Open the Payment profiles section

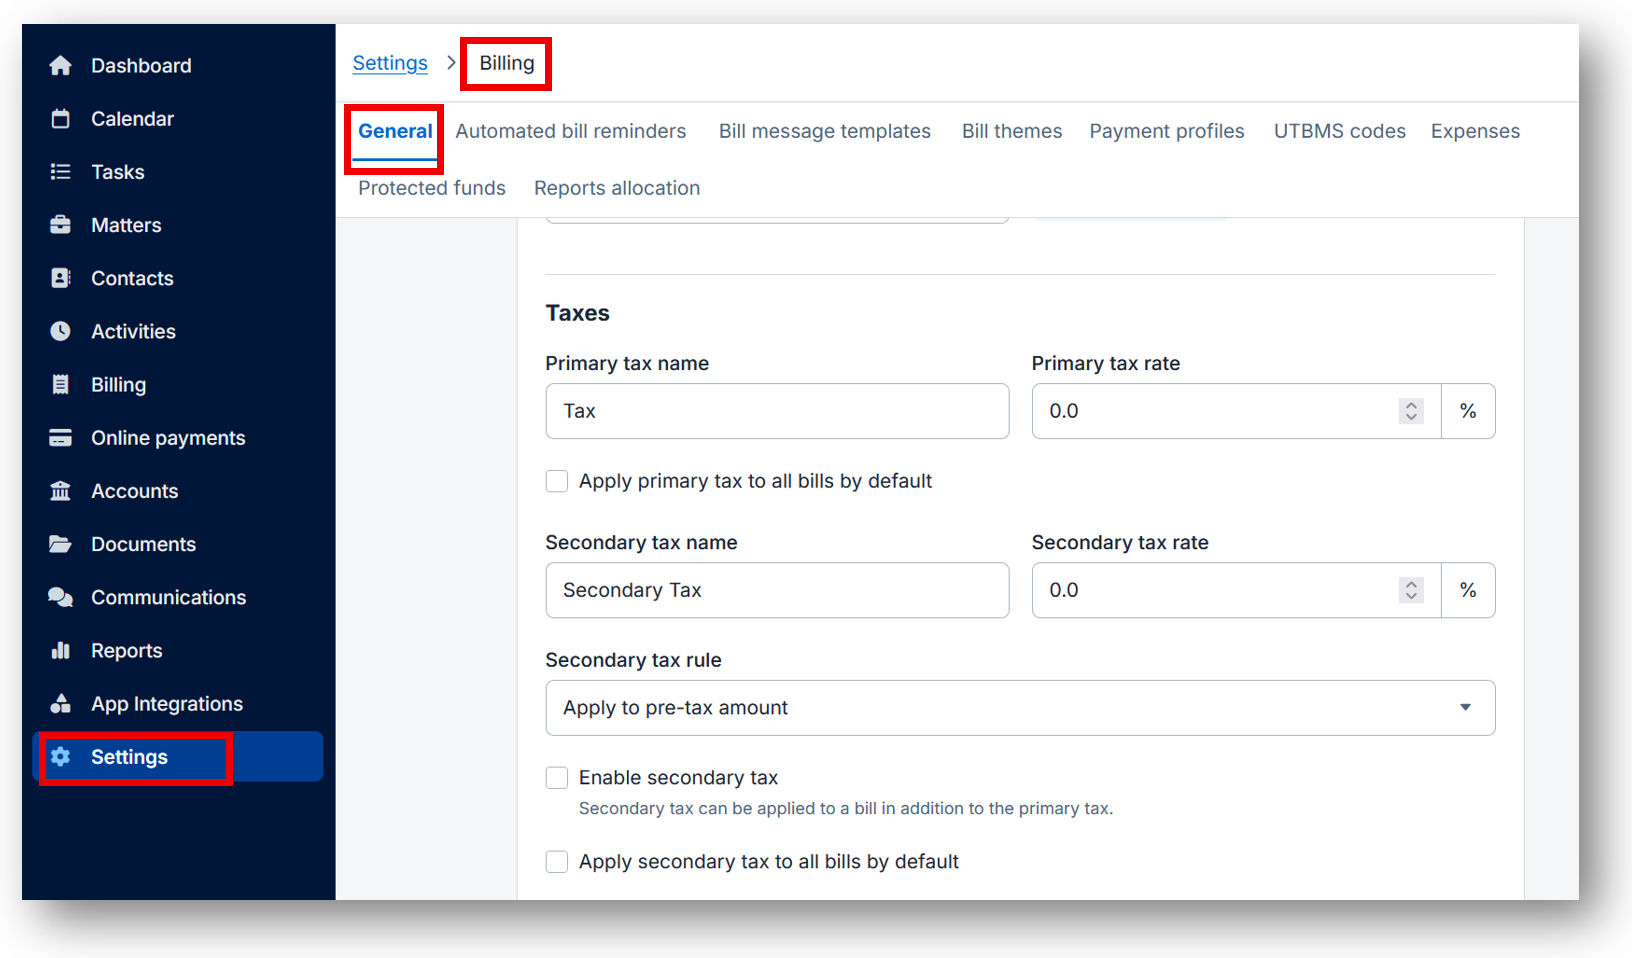1166,131
